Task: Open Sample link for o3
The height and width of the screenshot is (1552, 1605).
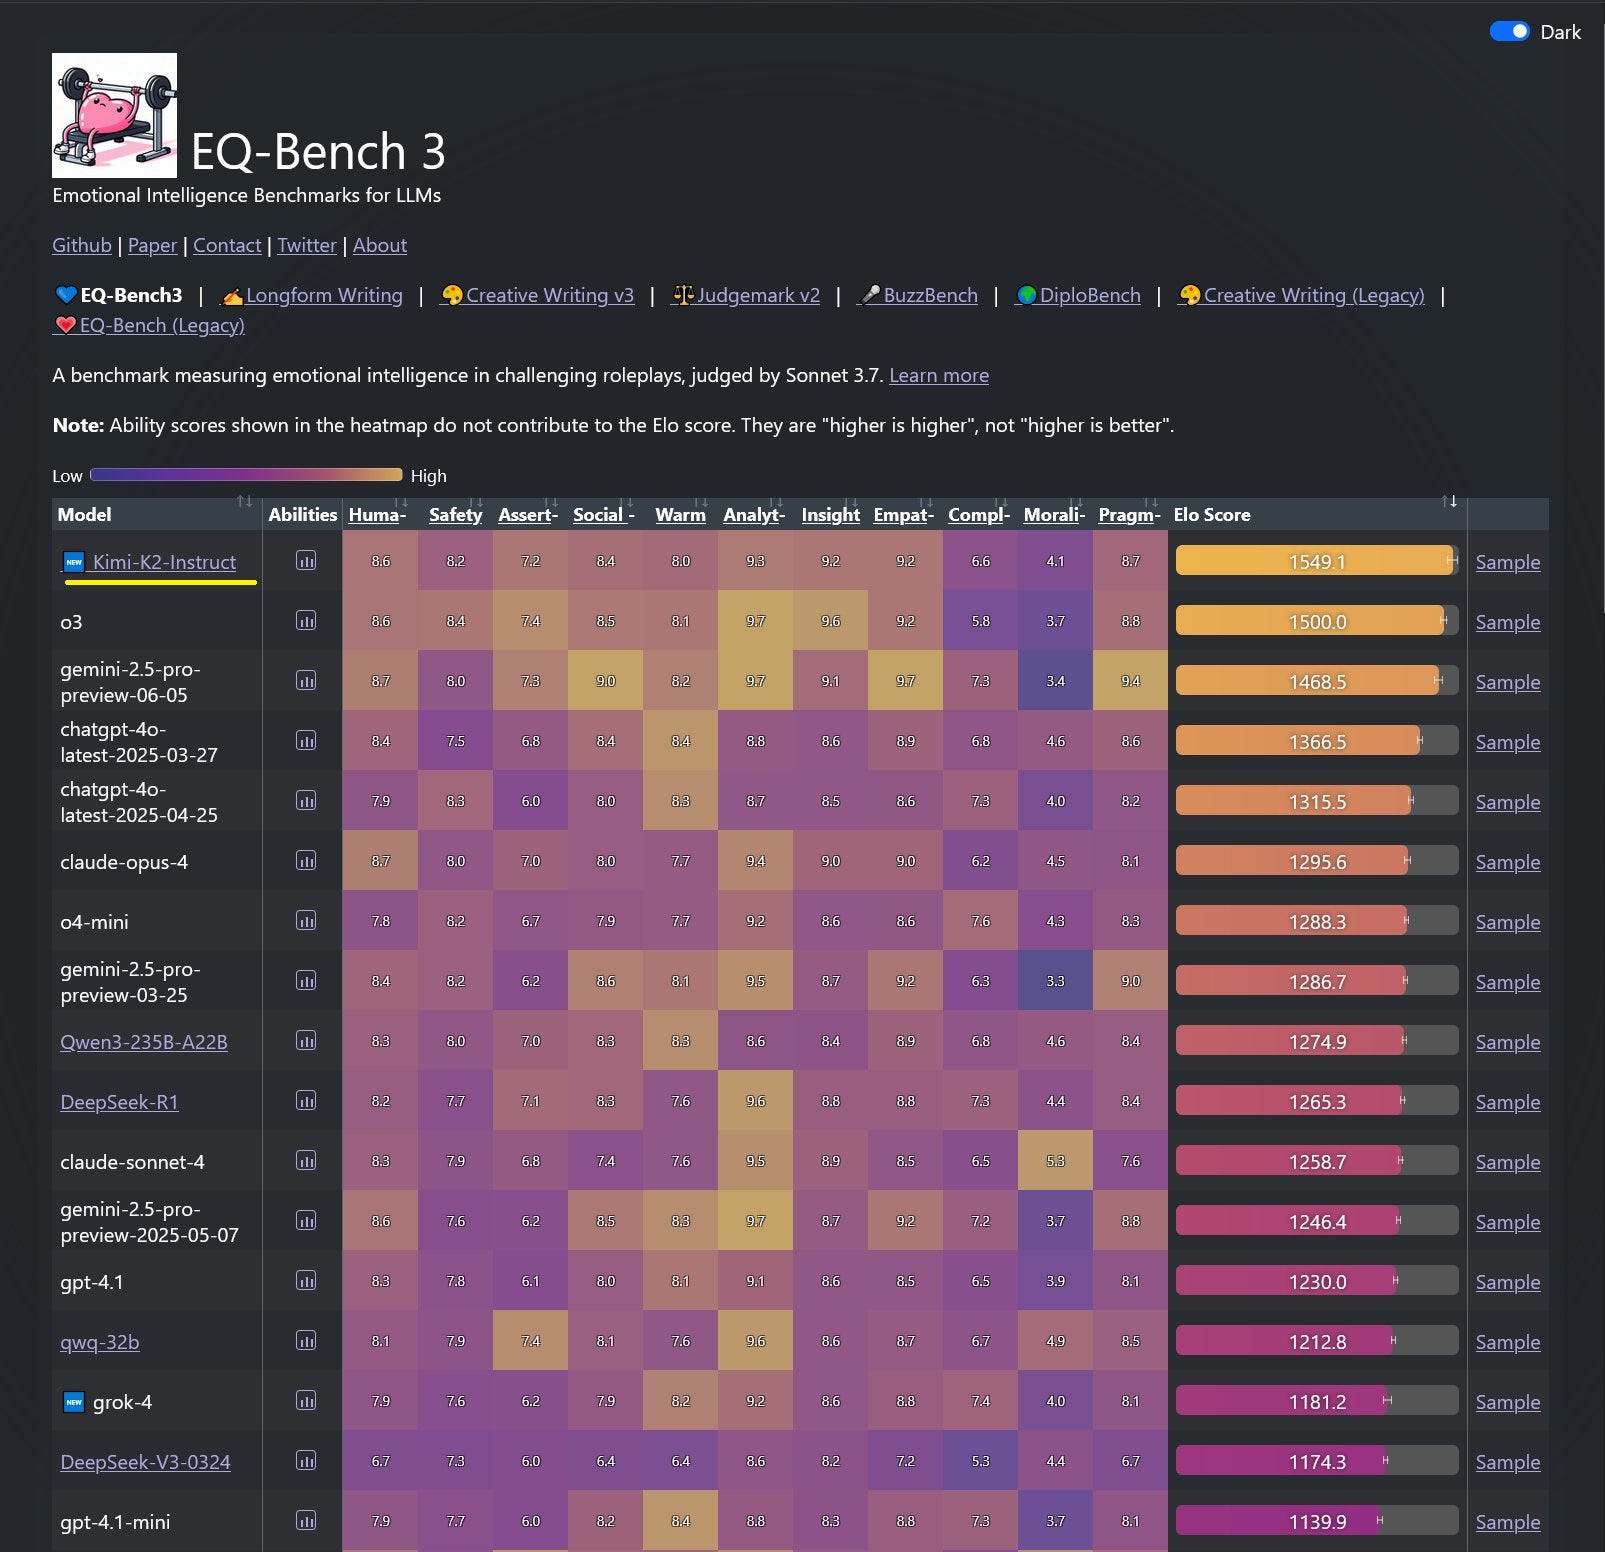Action: tap(1508, 622)
